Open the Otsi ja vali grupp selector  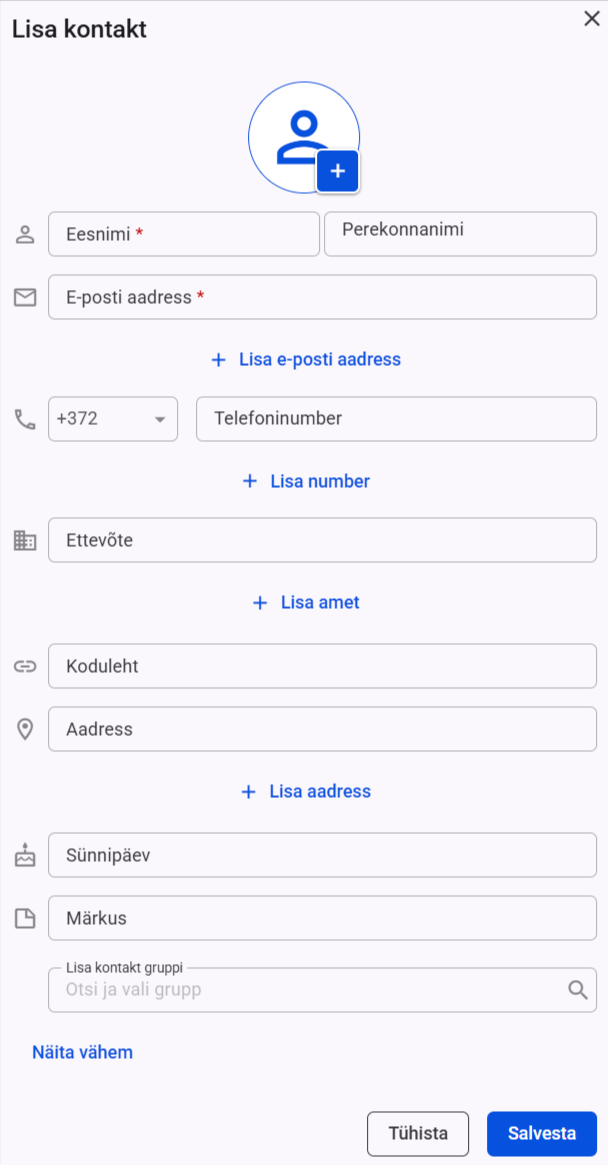coord(323,990)
